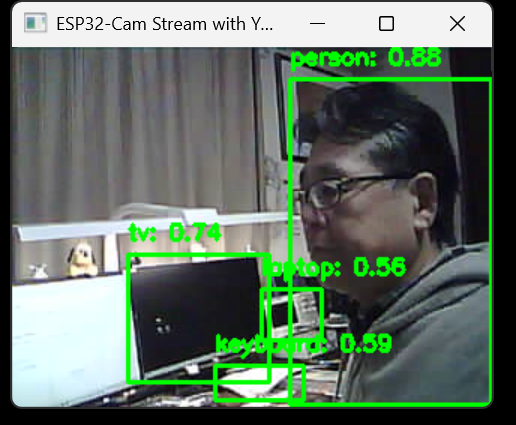
Task: Maximize the ESP32-Cam Stream window
Action: [386, 24]
